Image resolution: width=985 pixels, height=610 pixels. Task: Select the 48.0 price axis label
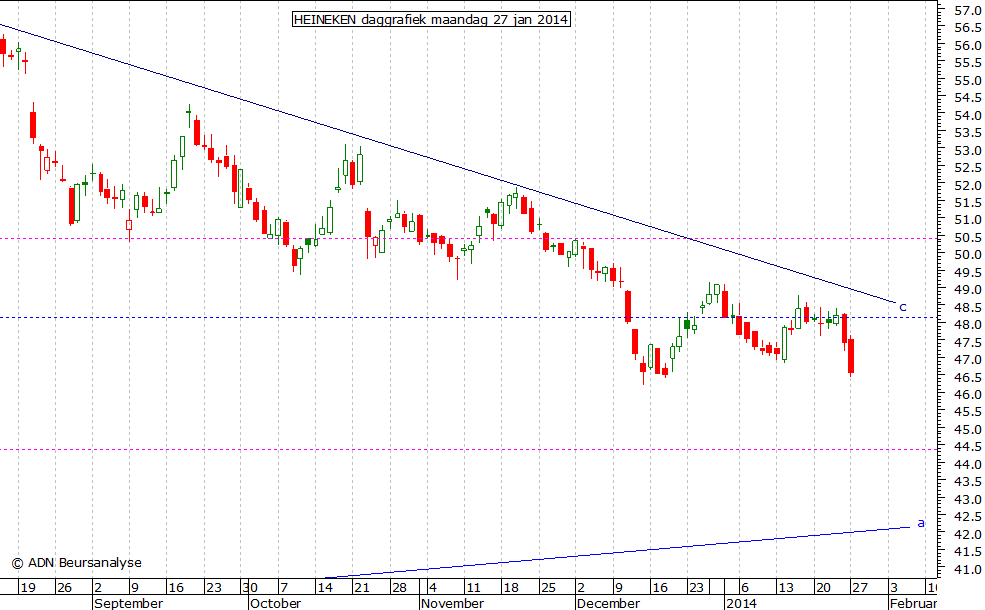tap(968, 325)
